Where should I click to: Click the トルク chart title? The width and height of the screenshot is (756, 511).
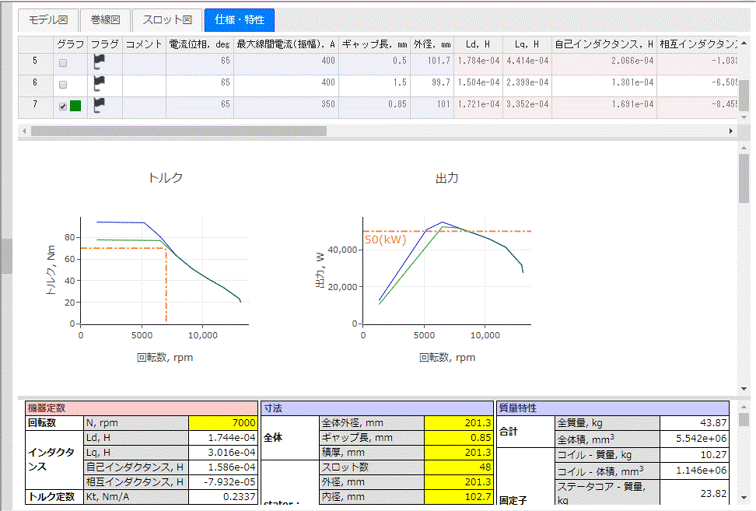tap(165, 178)
